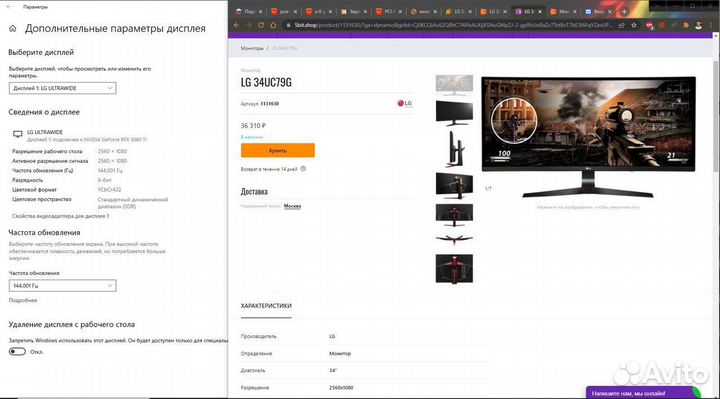Close the 'Мон' browser tab

click(575, 11)
